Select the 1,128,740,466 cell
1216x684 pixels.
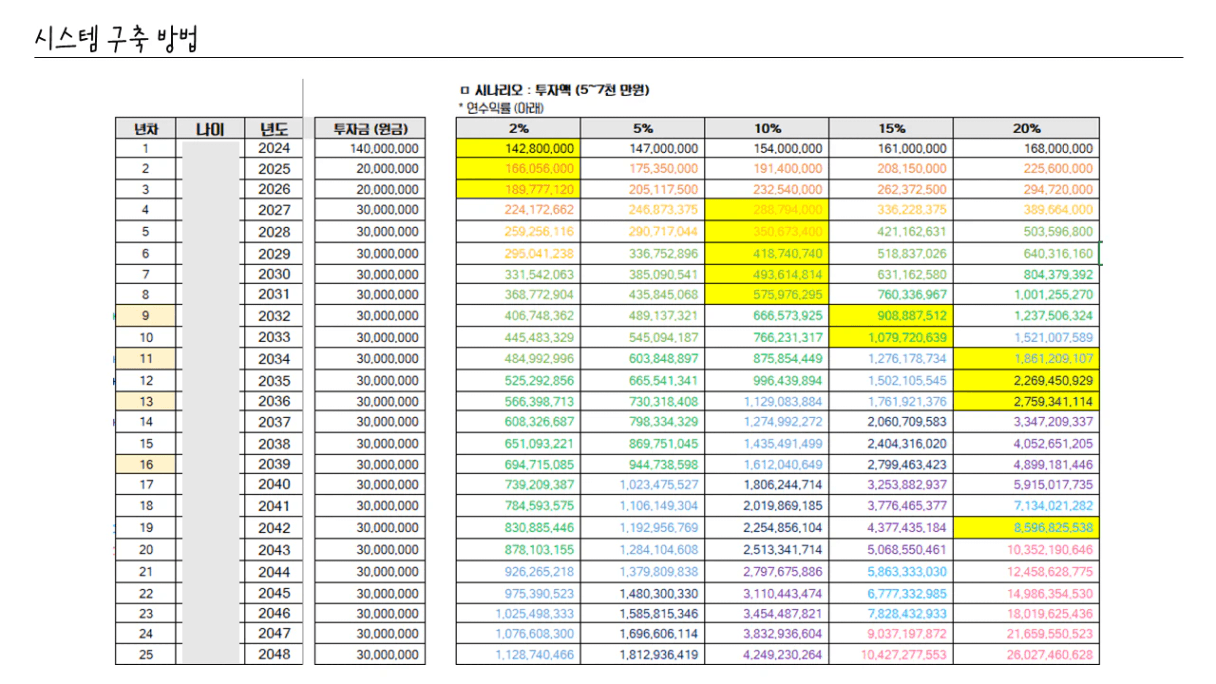point(518,654)
